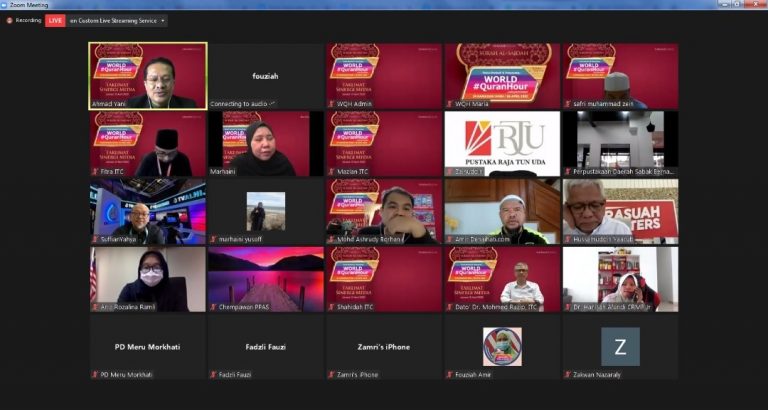Image resolution: width=768 pixels, height=410 pixels.
Task: Select the fouziah connecting to audio tile
Action: point(266,76)
